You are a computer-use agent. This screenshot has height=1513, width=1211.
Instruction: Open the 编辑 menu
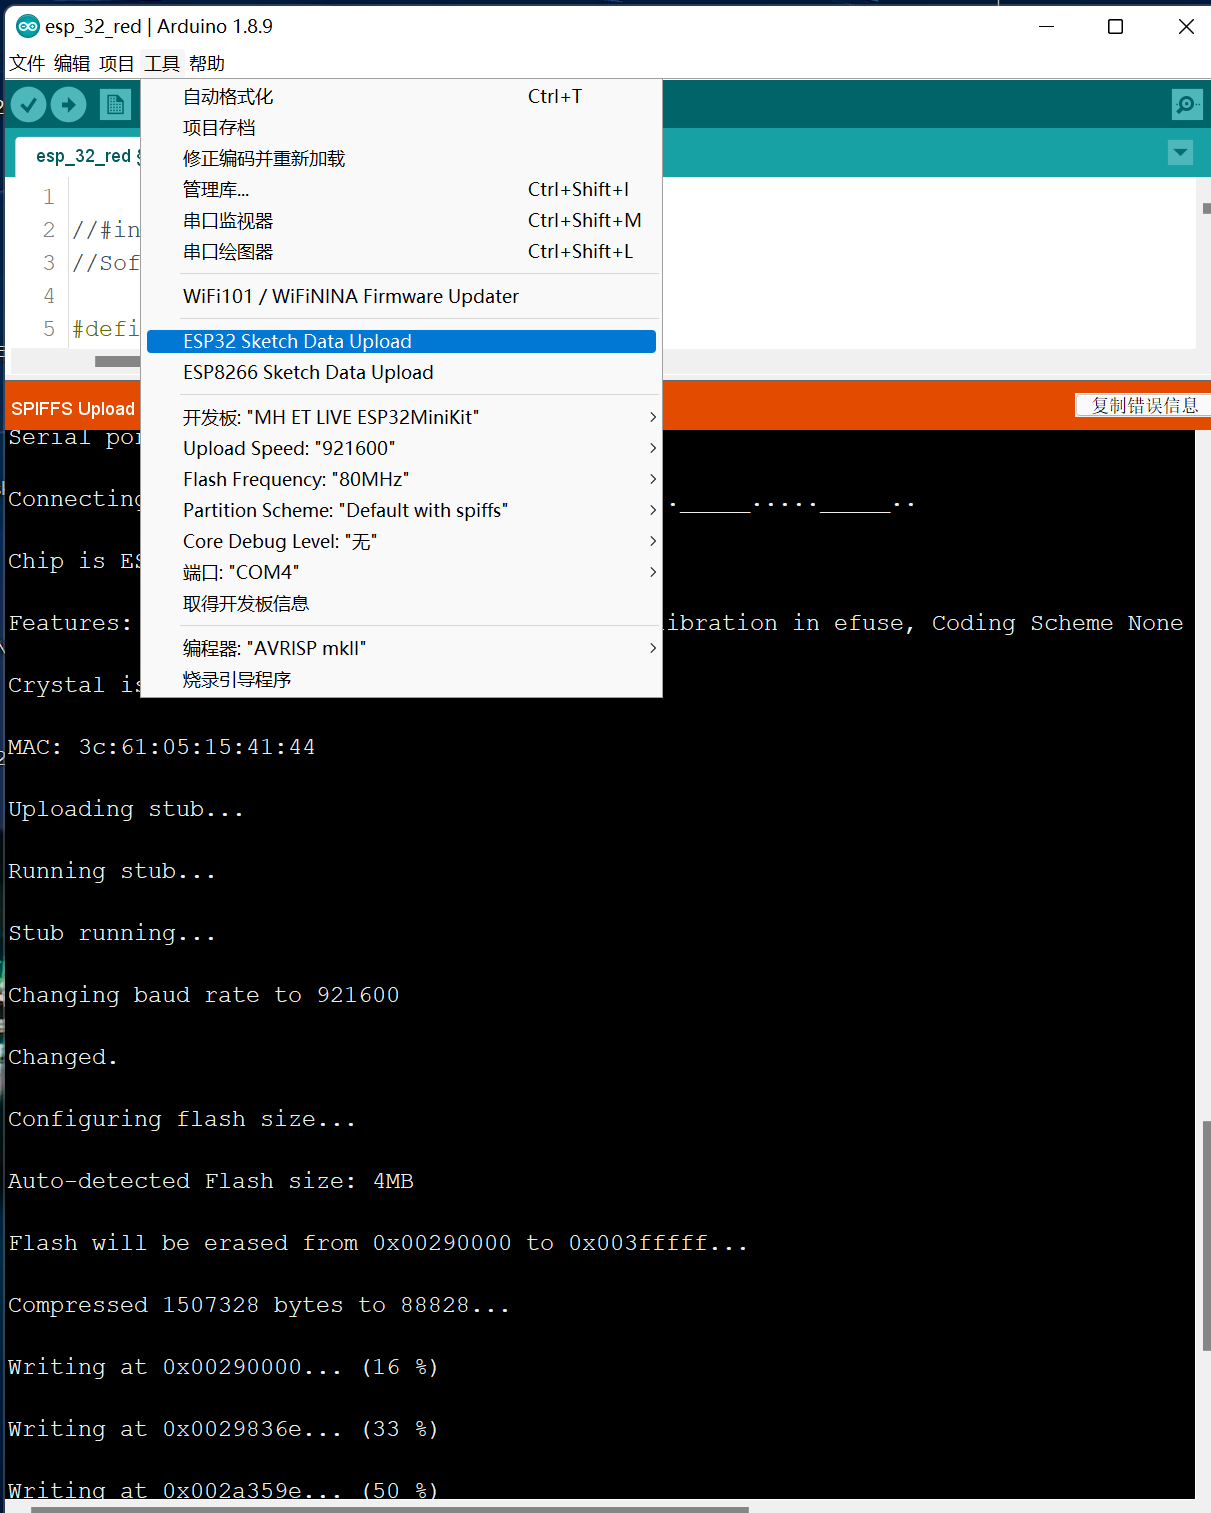pos(72,64)
